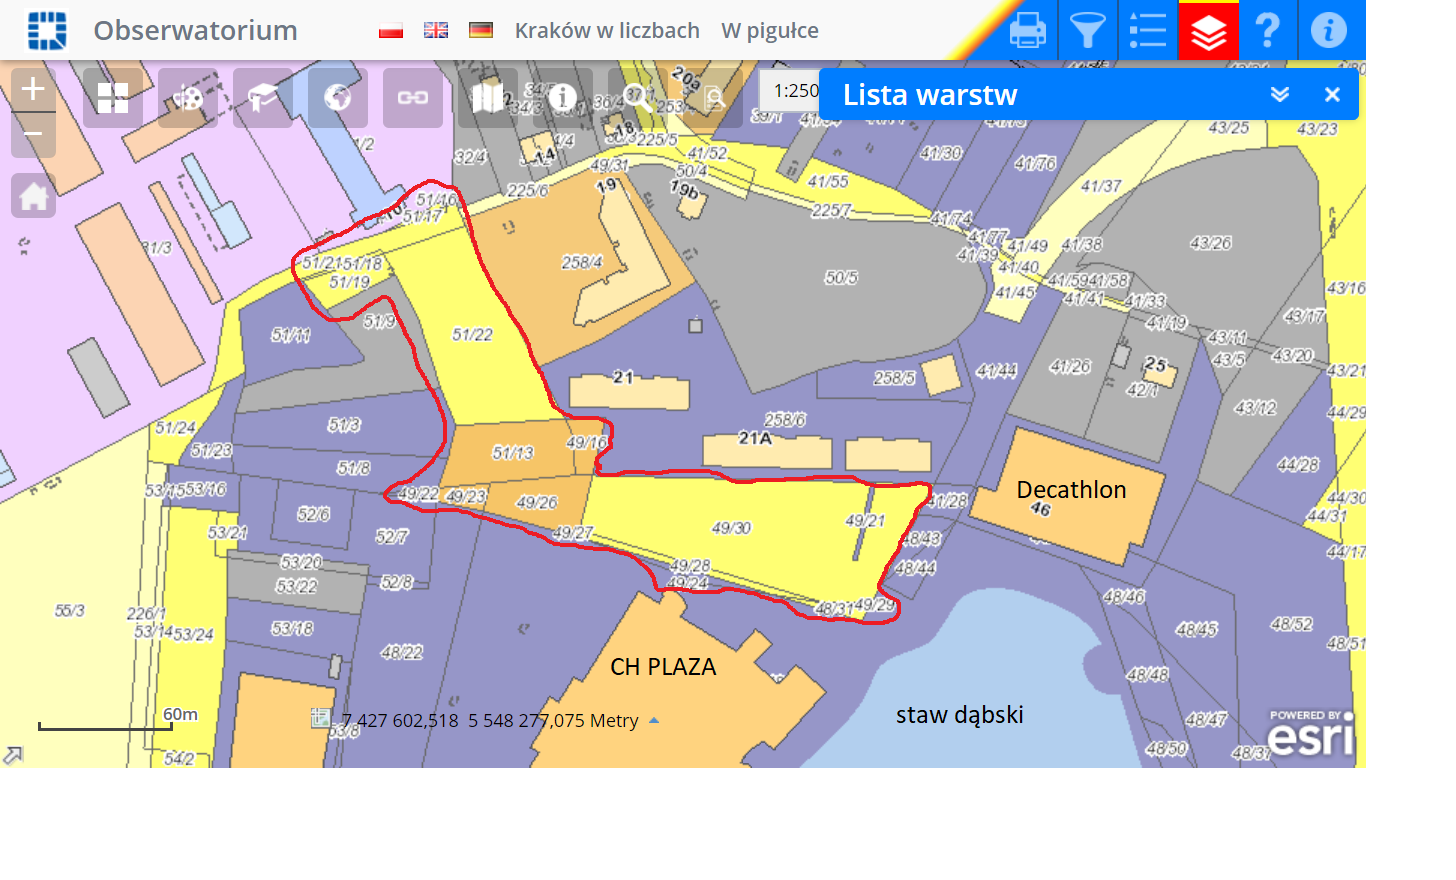Switch language using the Polish flag

pyautogui.click(x=391, y=30)
